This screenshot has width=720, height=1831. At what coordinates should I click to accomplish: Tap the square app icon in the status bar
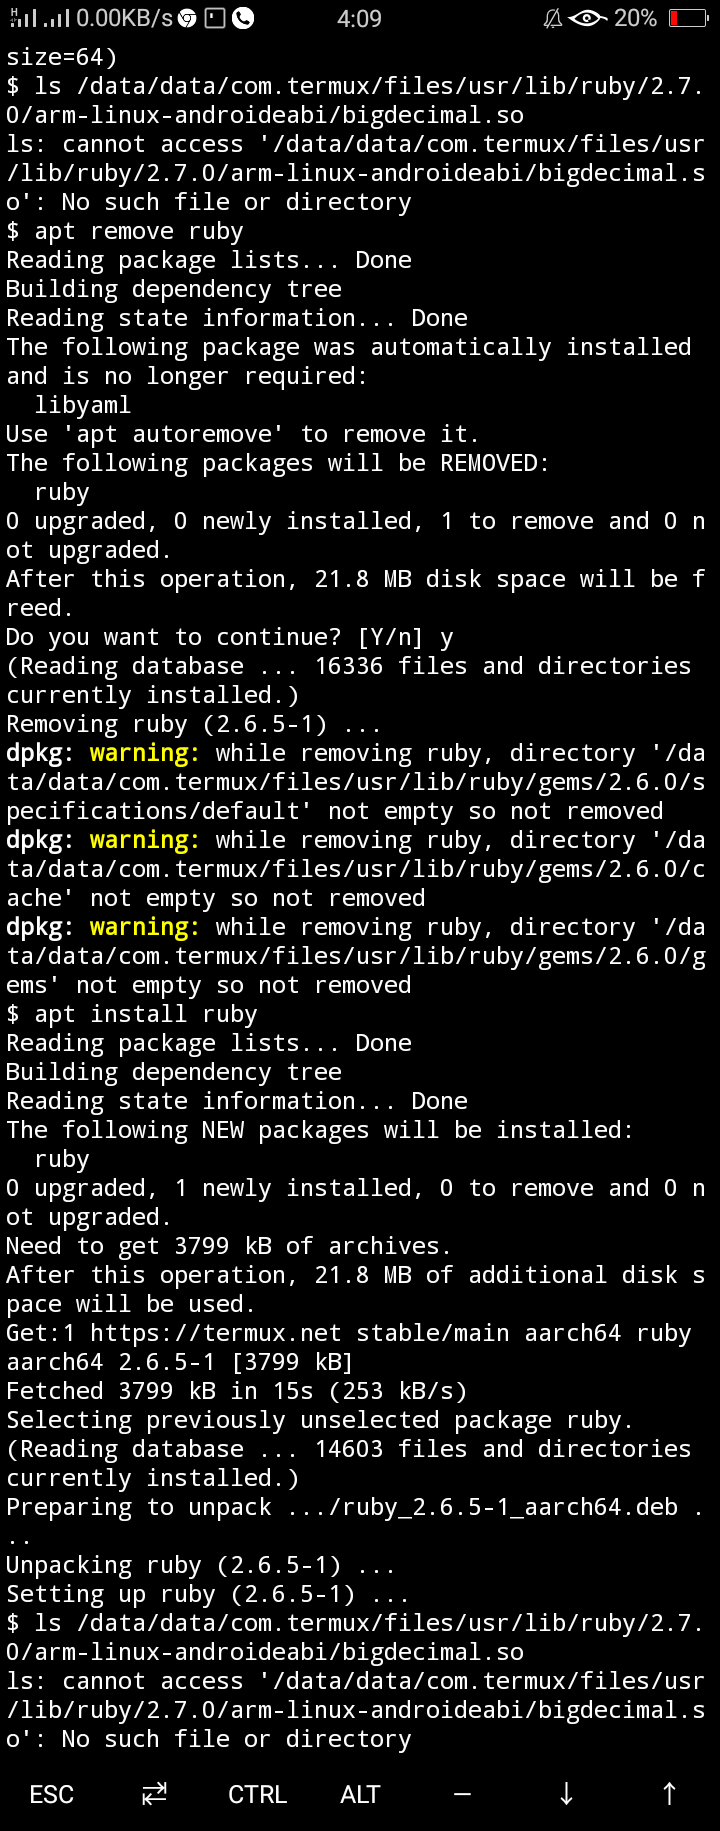(214, 18)
